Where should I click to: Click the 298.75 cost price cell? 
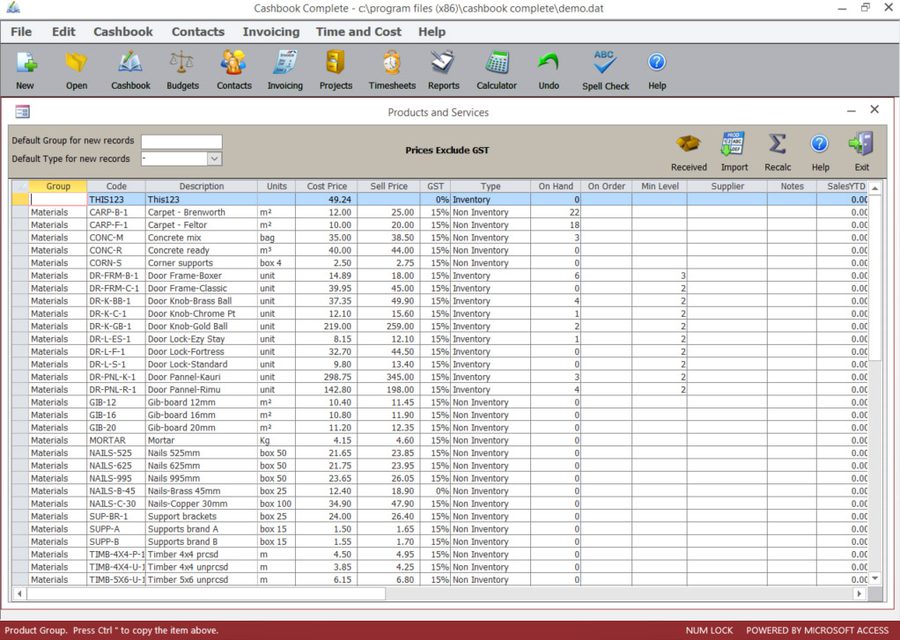pyautogui.click(x=327, y=377)
